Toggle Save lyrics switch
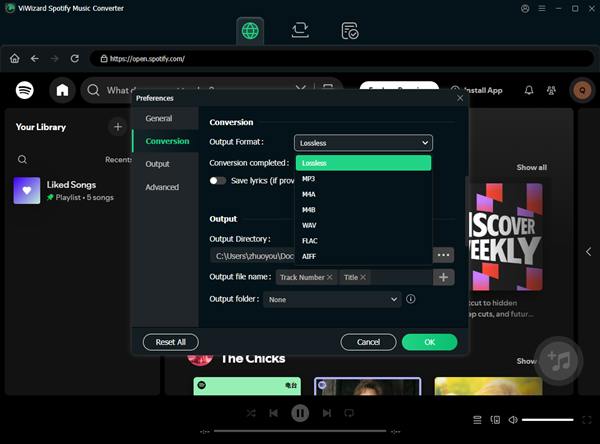This screenshot has width=600, height=444. pos(218,181)
